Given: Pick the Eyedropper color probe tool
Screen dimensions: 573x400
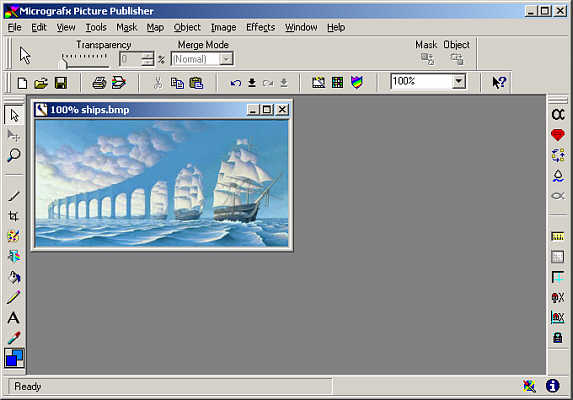Looking at the screenshot, I should tap(14, 338).
